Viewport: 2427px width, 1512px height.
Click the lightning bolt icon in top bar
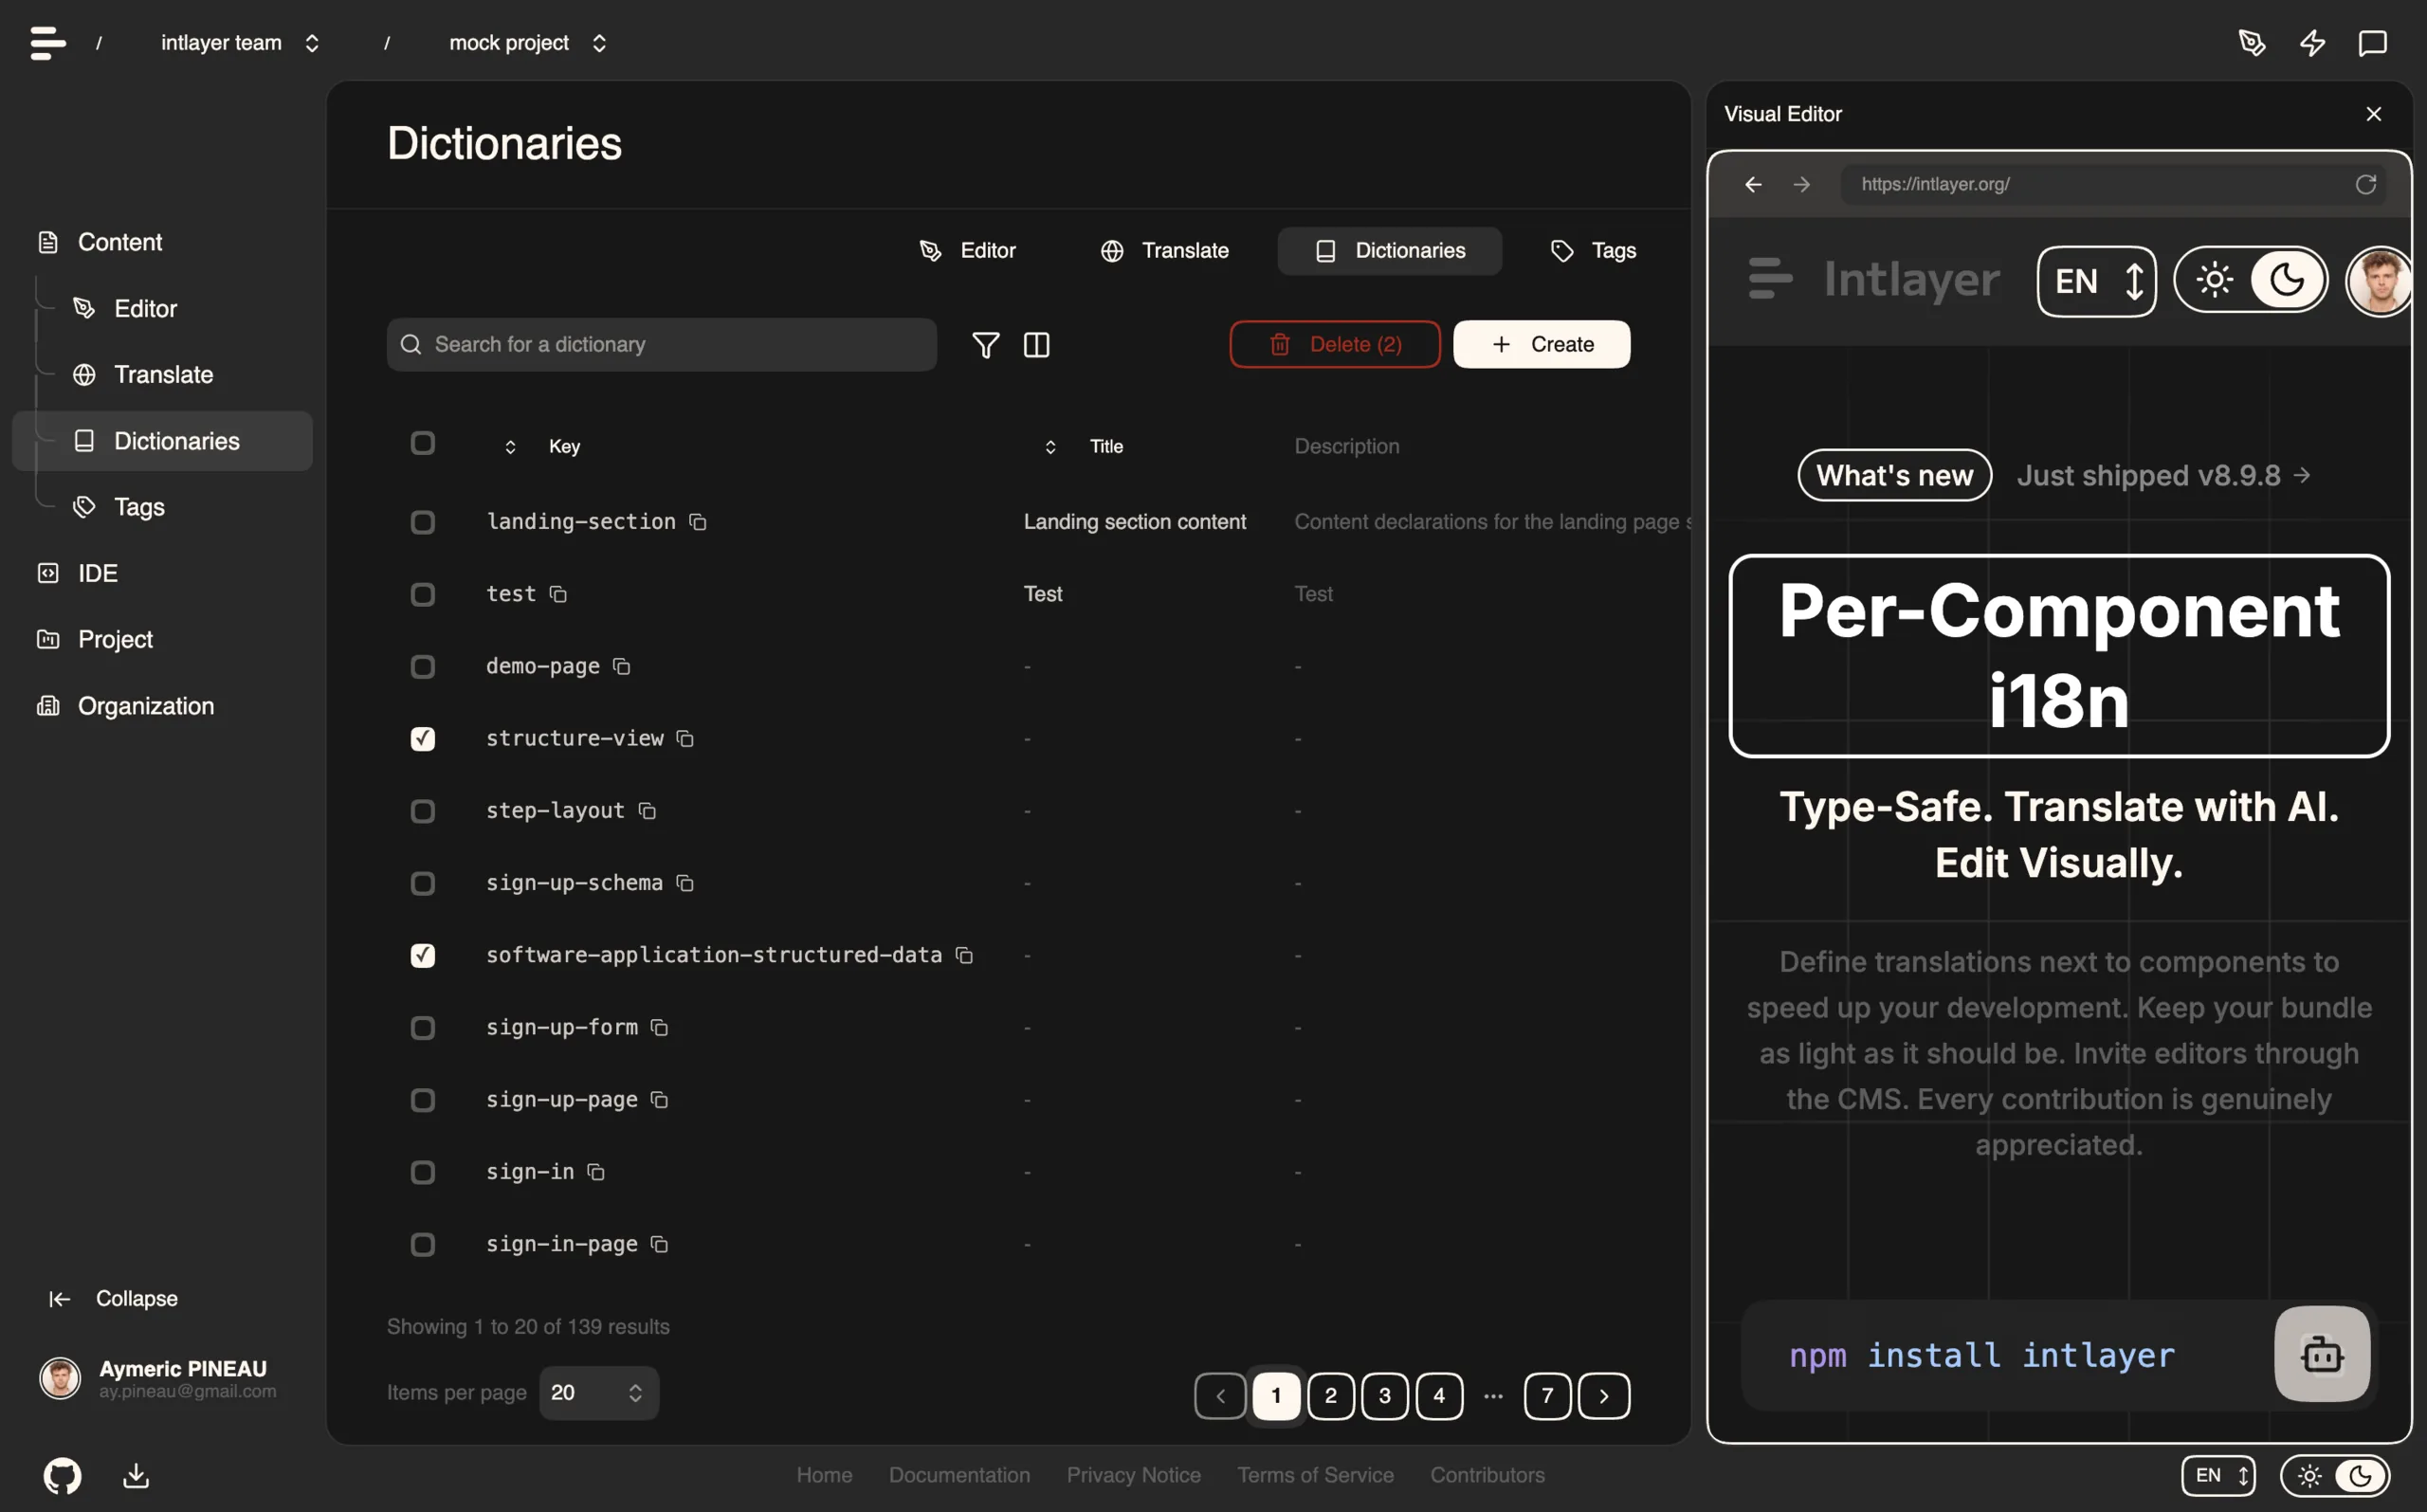(2312, 43)
